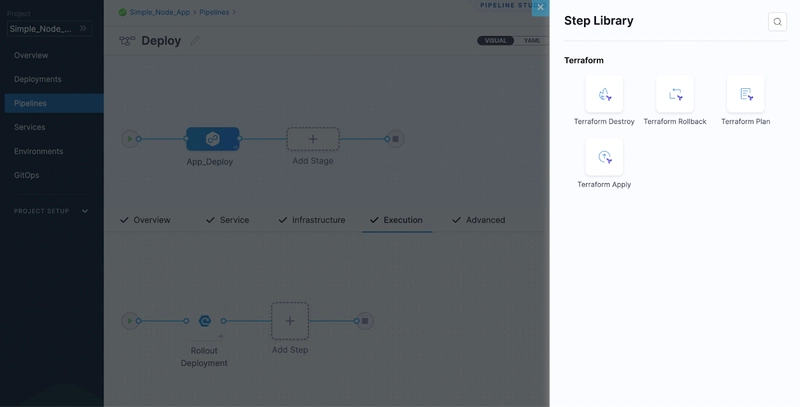
Task: Edit the Deploy pipeline name pencil
Action: [x=195, y=41]
